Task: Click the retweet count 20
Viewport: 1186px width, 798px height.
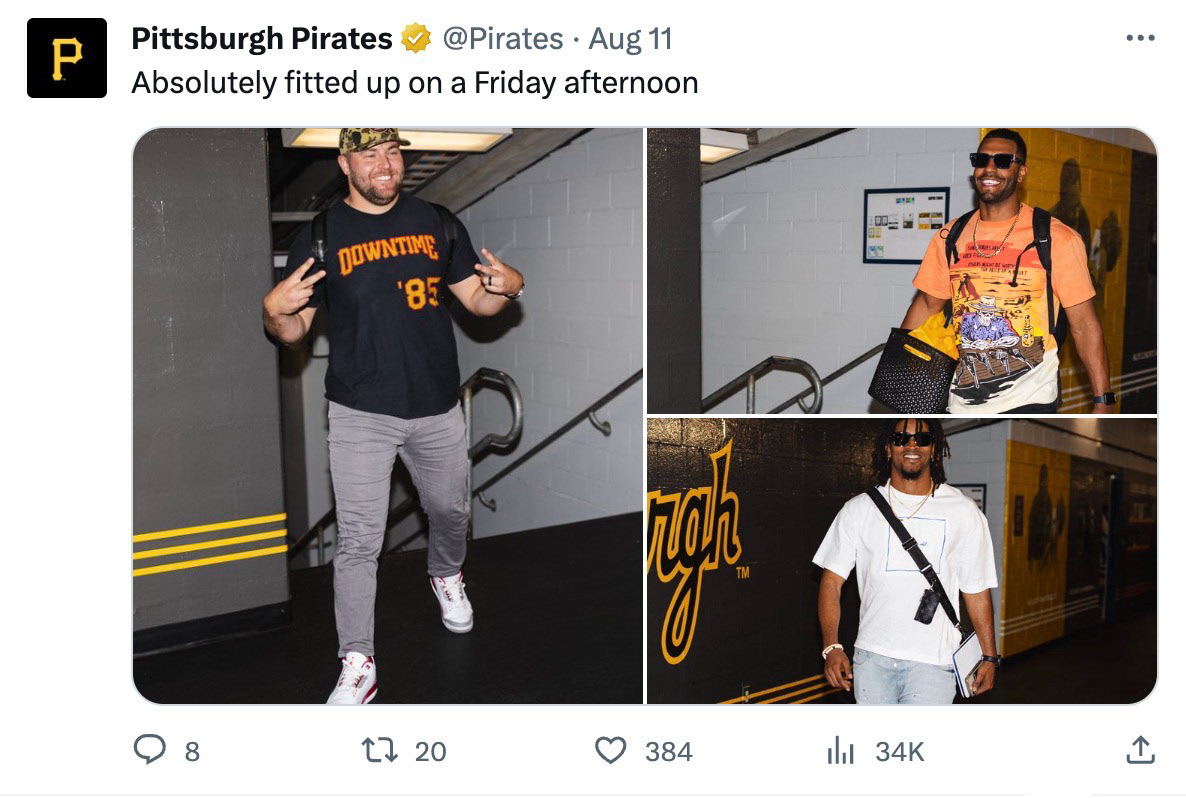Action: click(x=430, y=751)
